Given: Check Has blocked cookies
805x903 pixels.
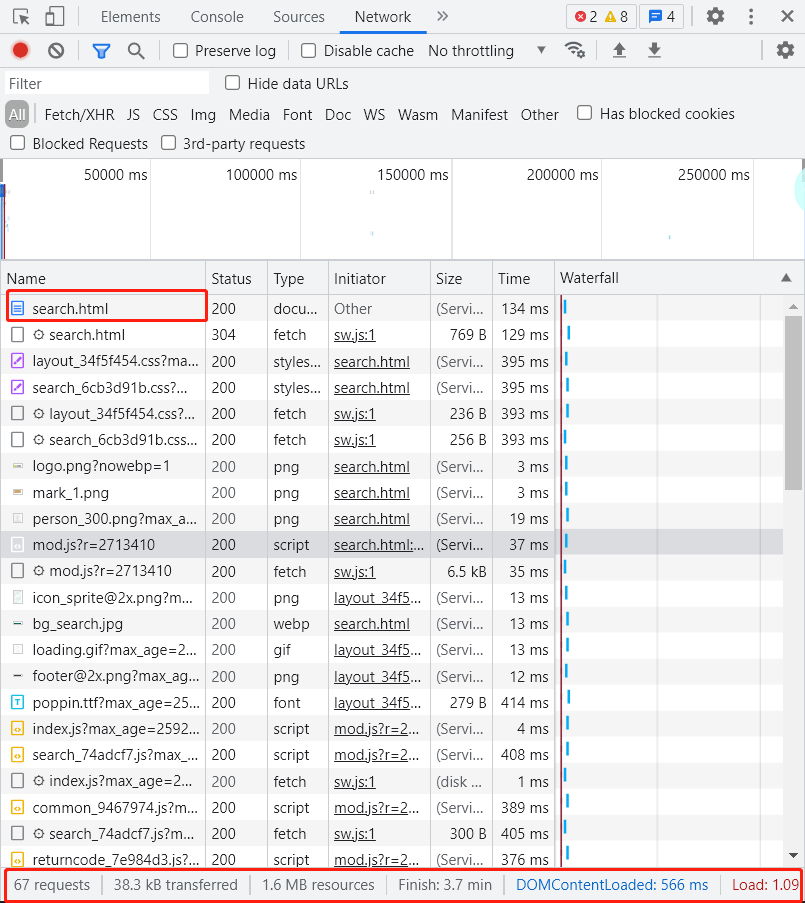Looking at the screenshot, I should [584, 113].
